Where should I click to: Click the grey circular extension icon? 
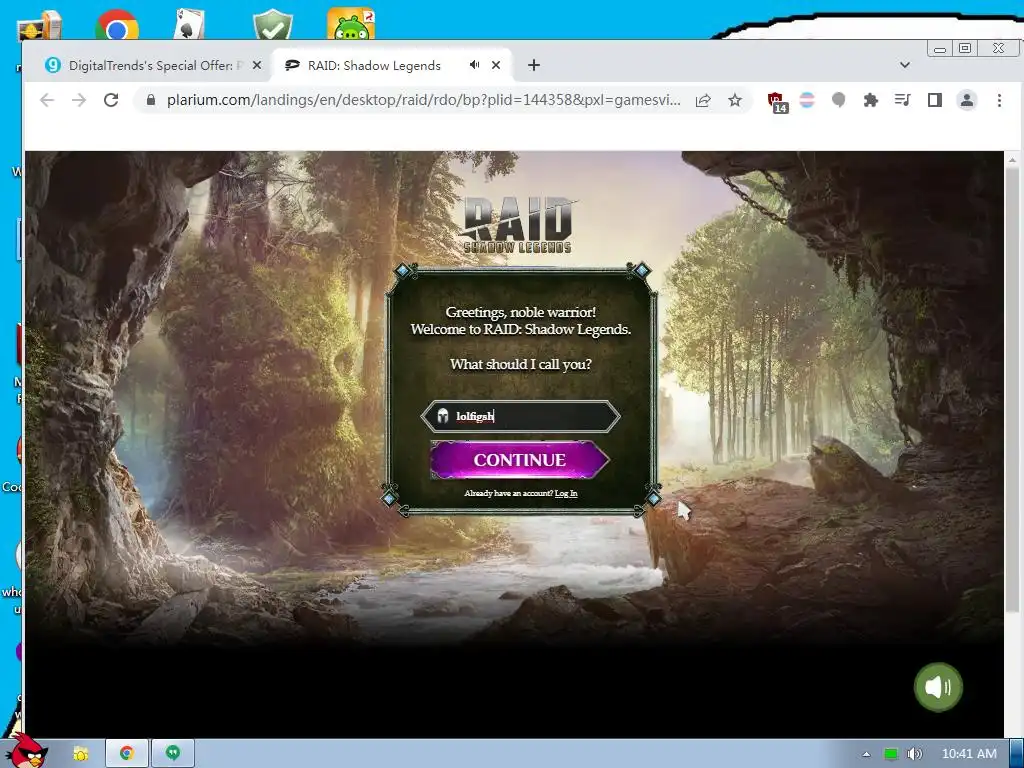pyautogui.click(x=839, y=100)
